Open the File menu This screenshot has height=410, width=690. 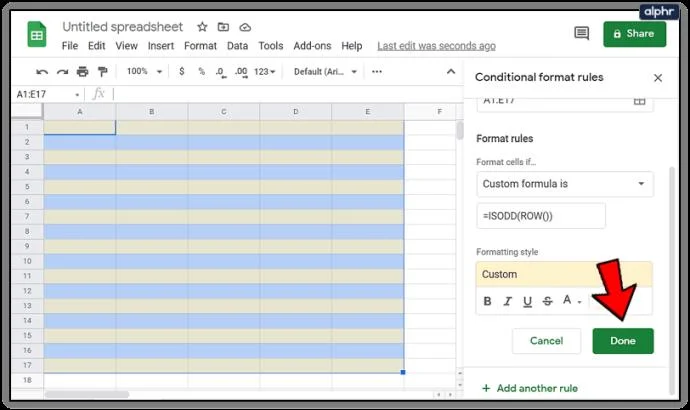coord(70,46)
